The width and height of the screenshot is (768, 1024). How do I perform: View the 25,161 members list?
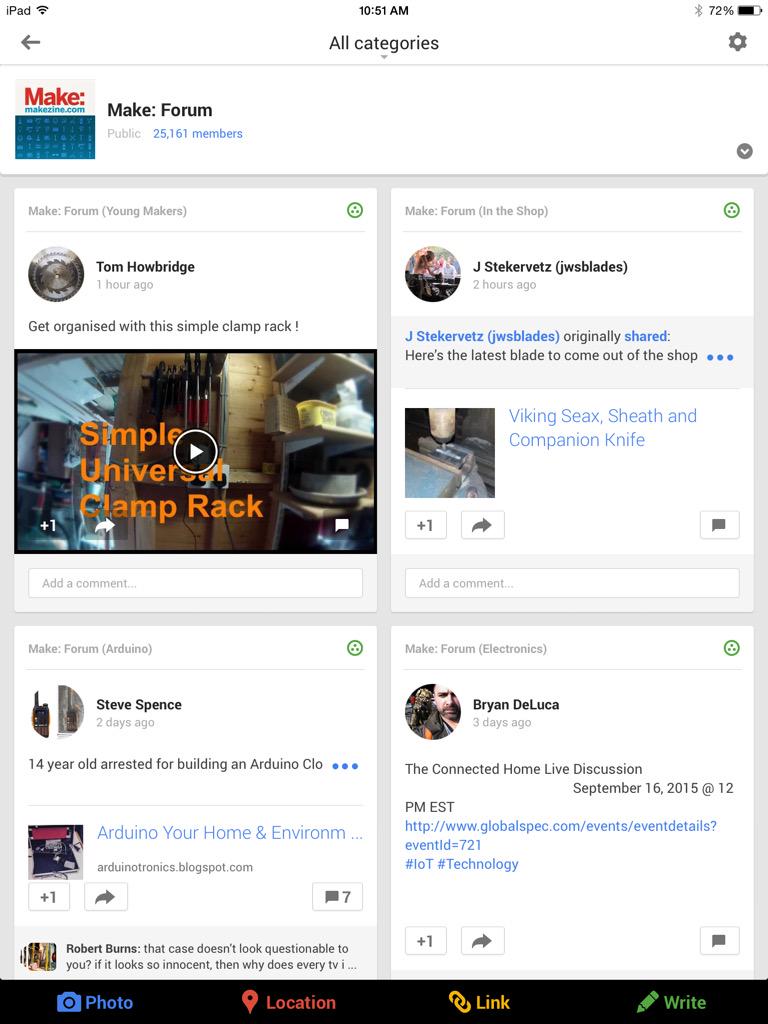198,133
